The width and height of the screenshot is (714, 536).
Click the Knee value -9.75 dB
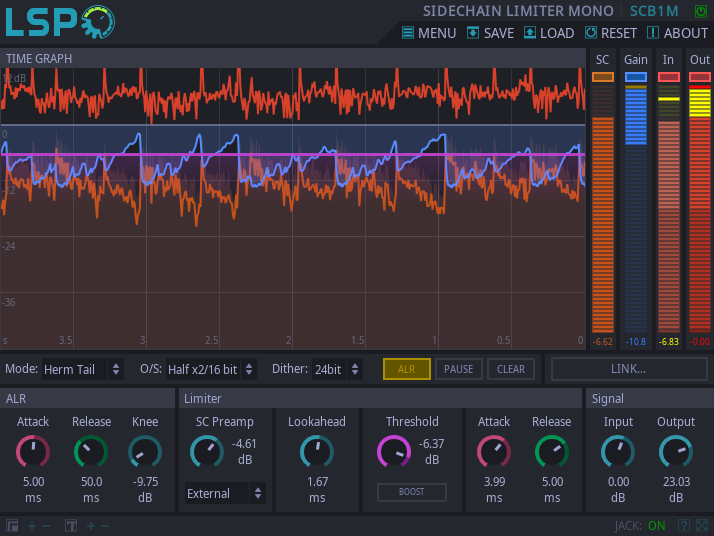[145, 490]
